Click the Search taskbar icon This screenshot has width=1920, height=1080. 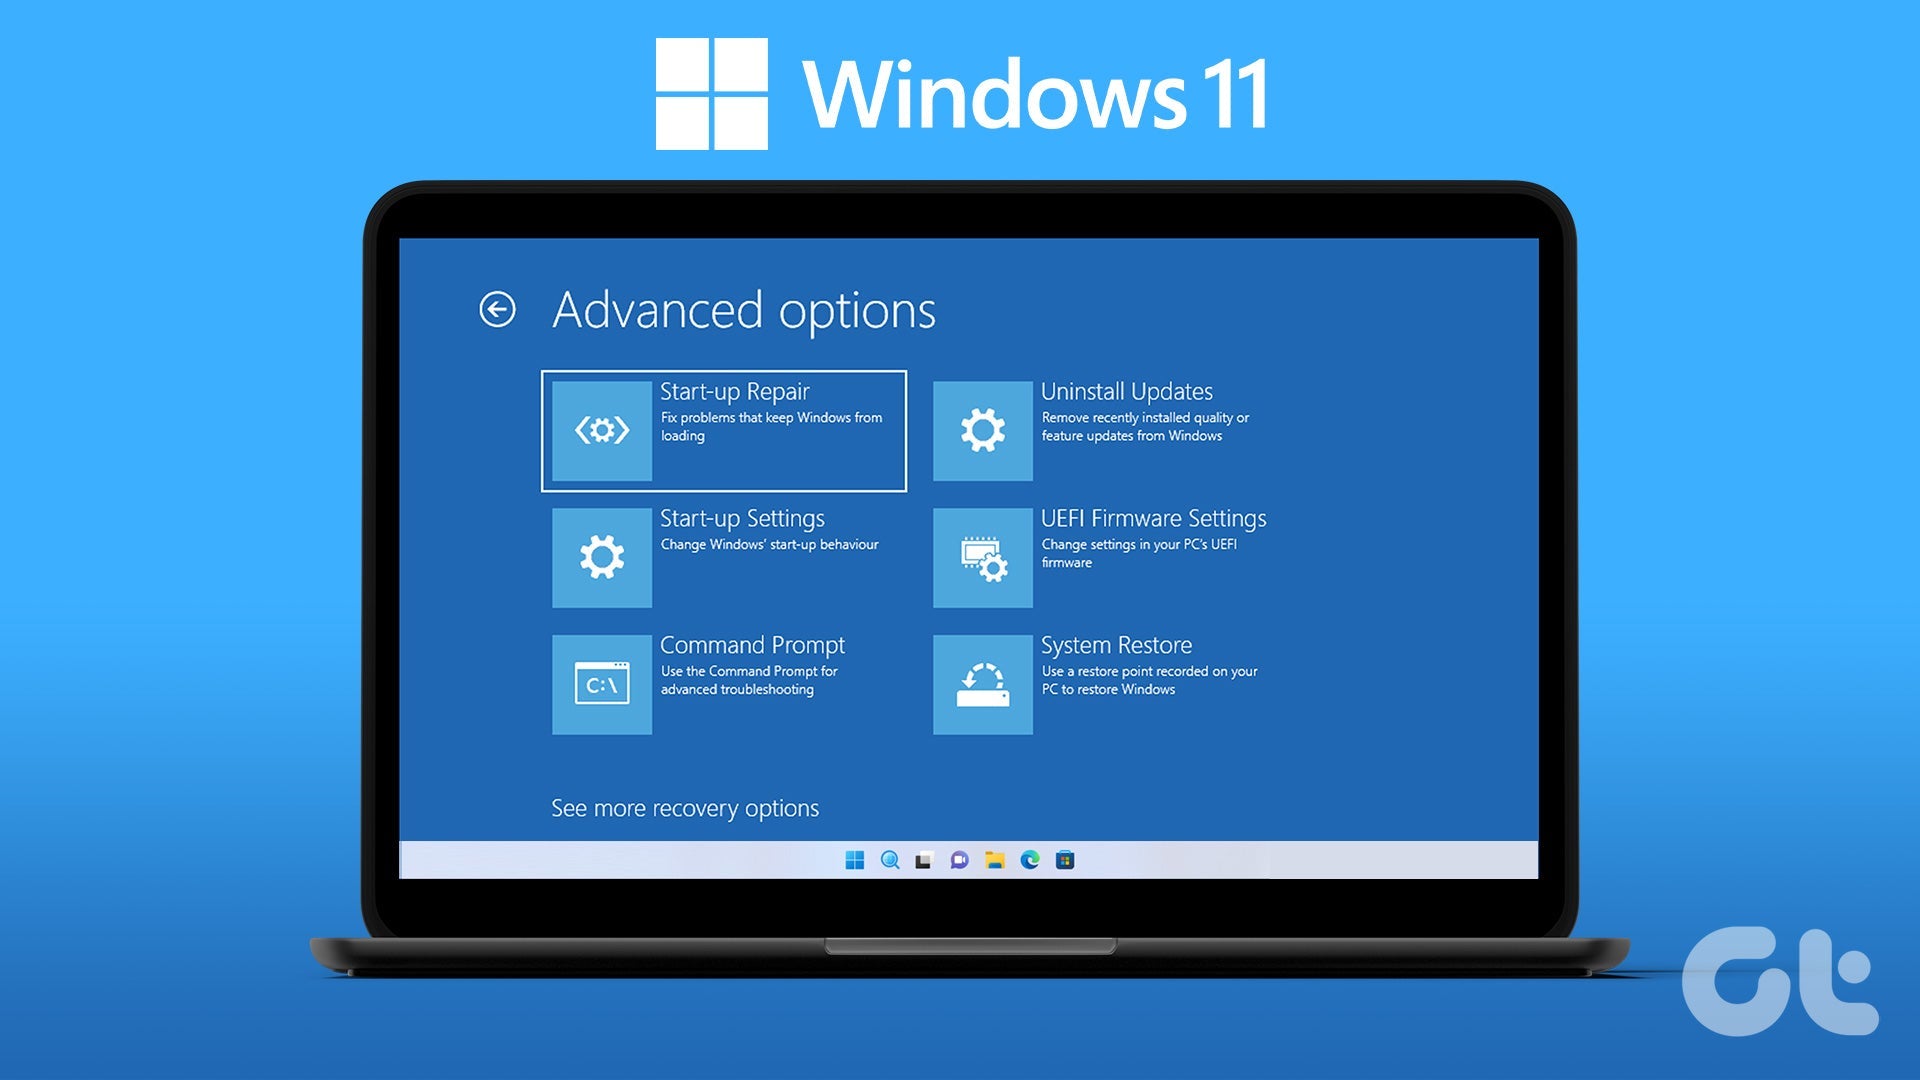click(x=887, y=860)
